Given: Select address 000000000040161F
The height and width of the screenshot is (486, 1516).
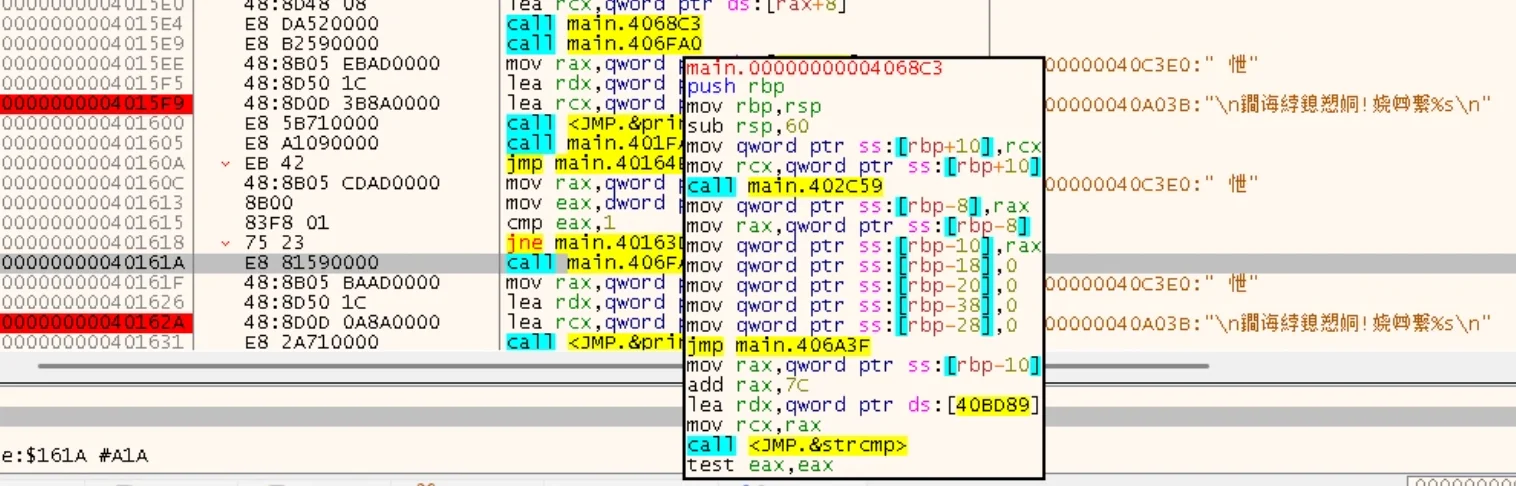Looking at the screenshot, I should pyautogui.click(x=92, y=283).
